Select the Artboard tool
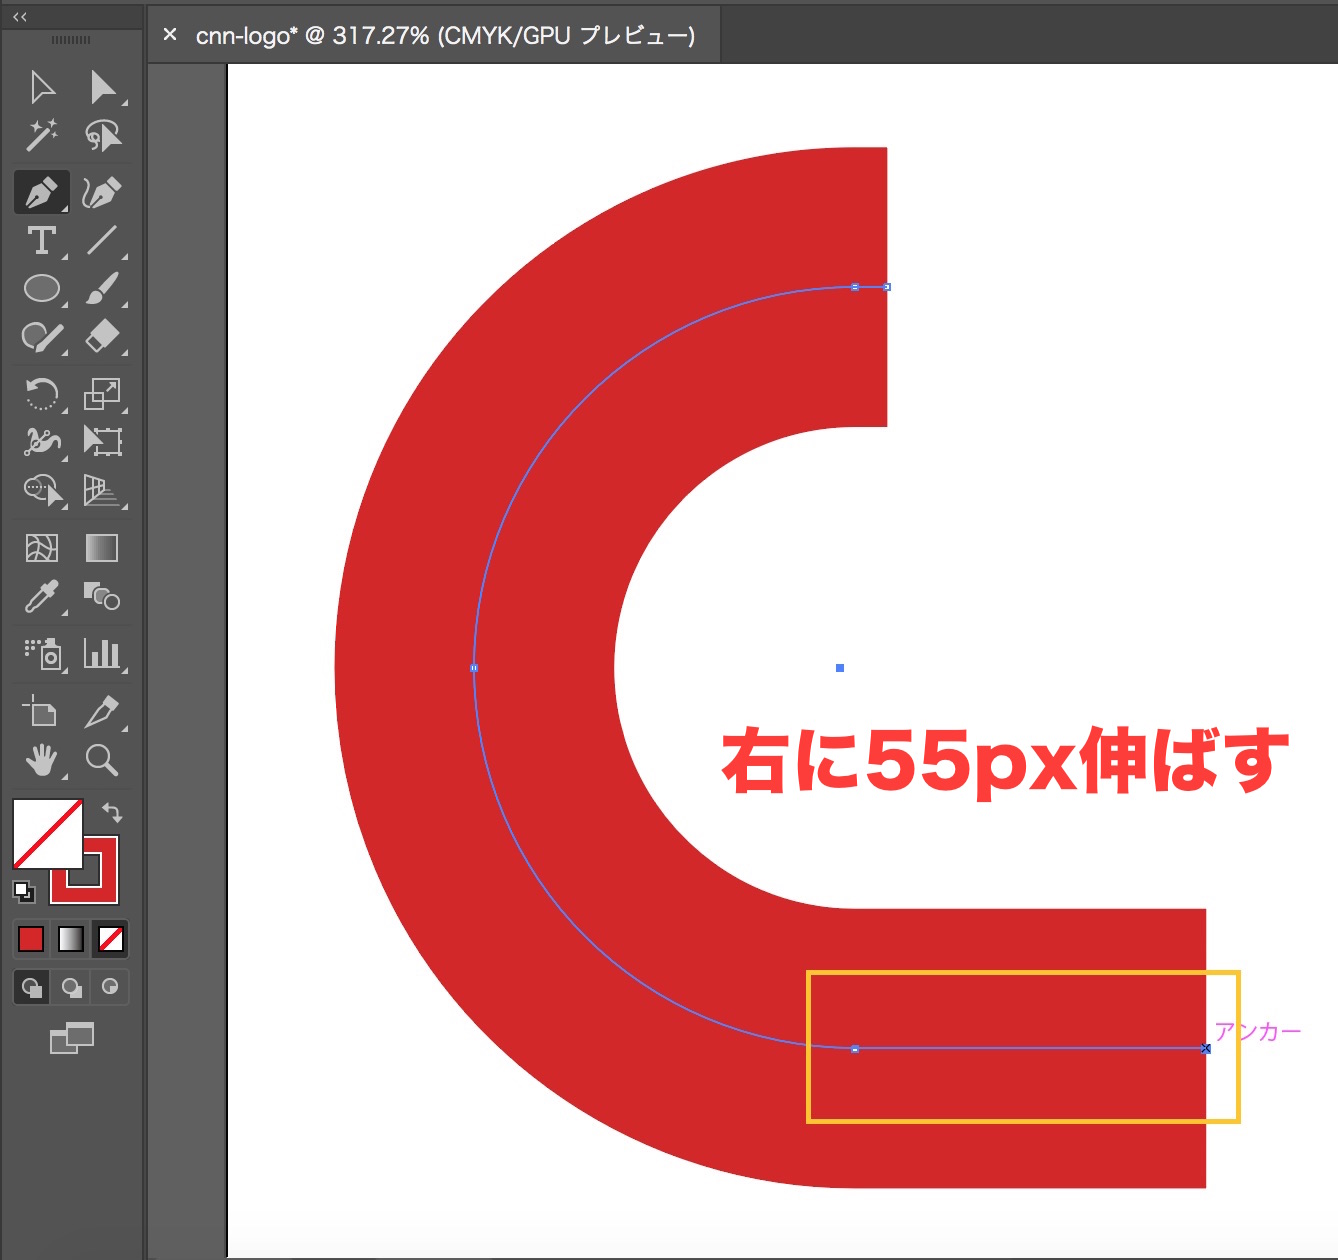This screenshot has height=1260, width=1338. [x=42, y=712]
